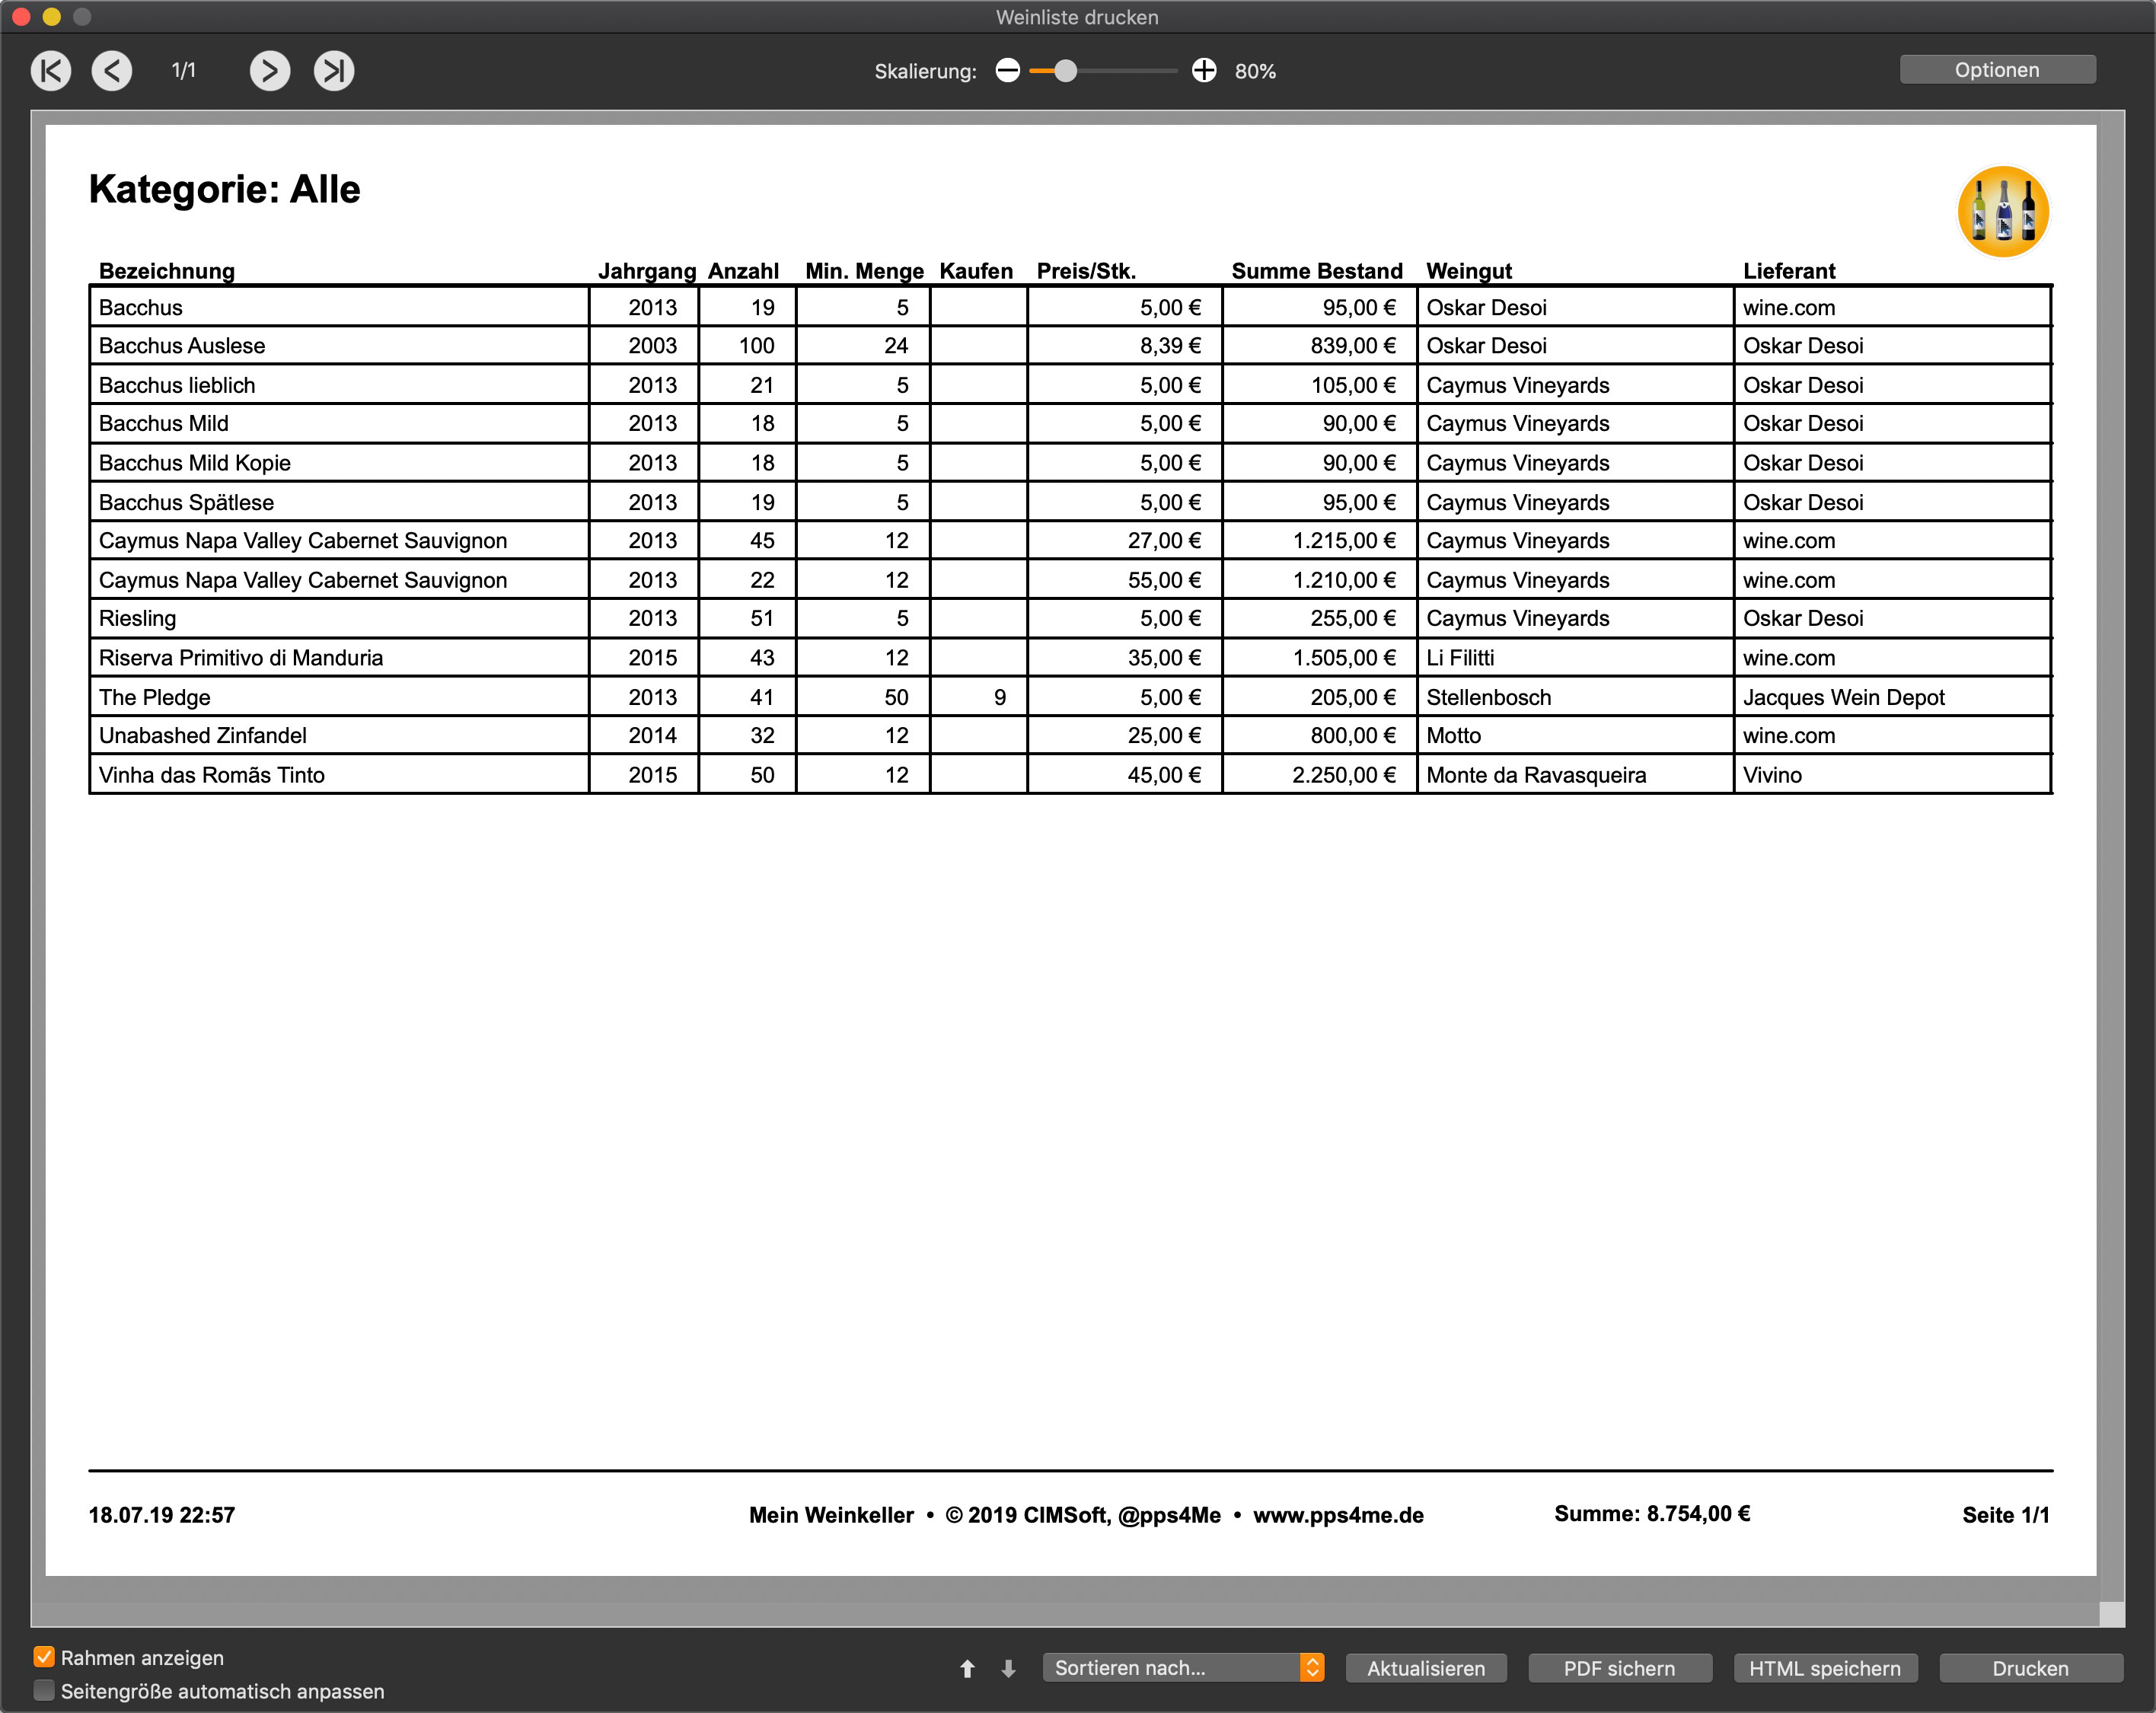Click the Bacchus Spätlese row name

click(x=186, y=502)
